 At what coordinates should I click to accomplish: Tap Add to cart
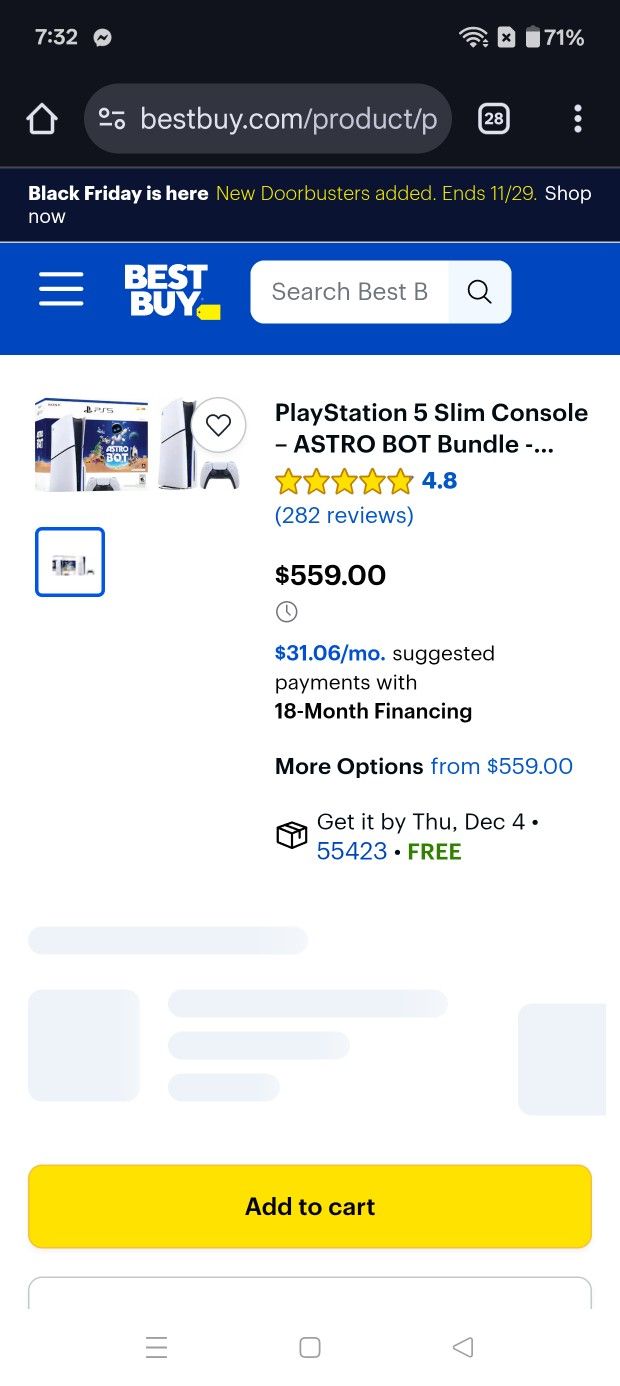point(310,1206)
